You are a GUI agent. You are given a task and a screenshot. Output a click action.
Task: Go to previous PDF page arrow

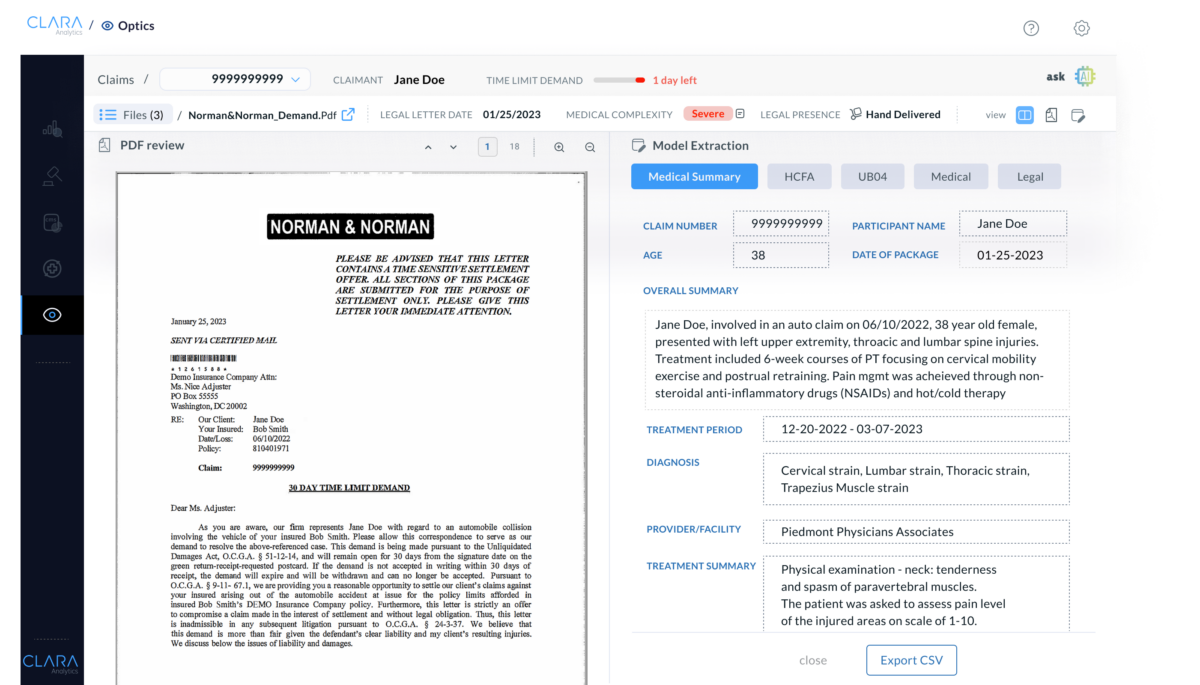pos(428,147)
